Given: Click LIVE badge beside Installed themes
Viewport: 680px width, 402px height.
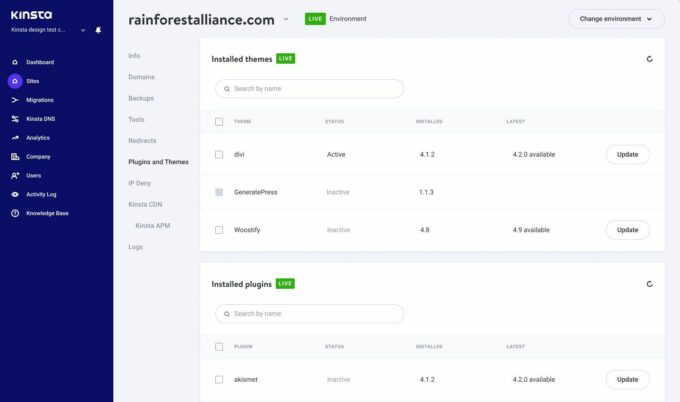Looking at the screenshot, I should [x=285, y=59].
